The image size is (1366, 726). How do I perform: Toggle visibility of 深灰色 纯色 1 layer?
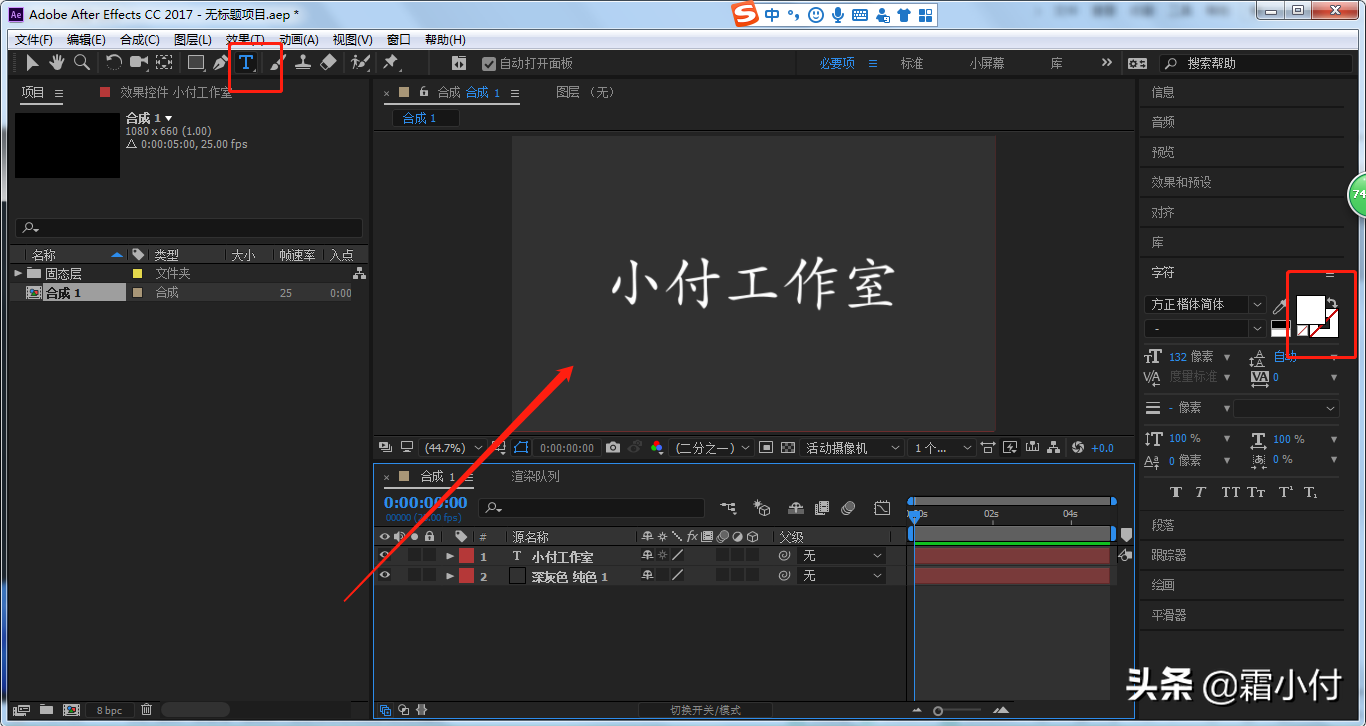tap(385, 576)
